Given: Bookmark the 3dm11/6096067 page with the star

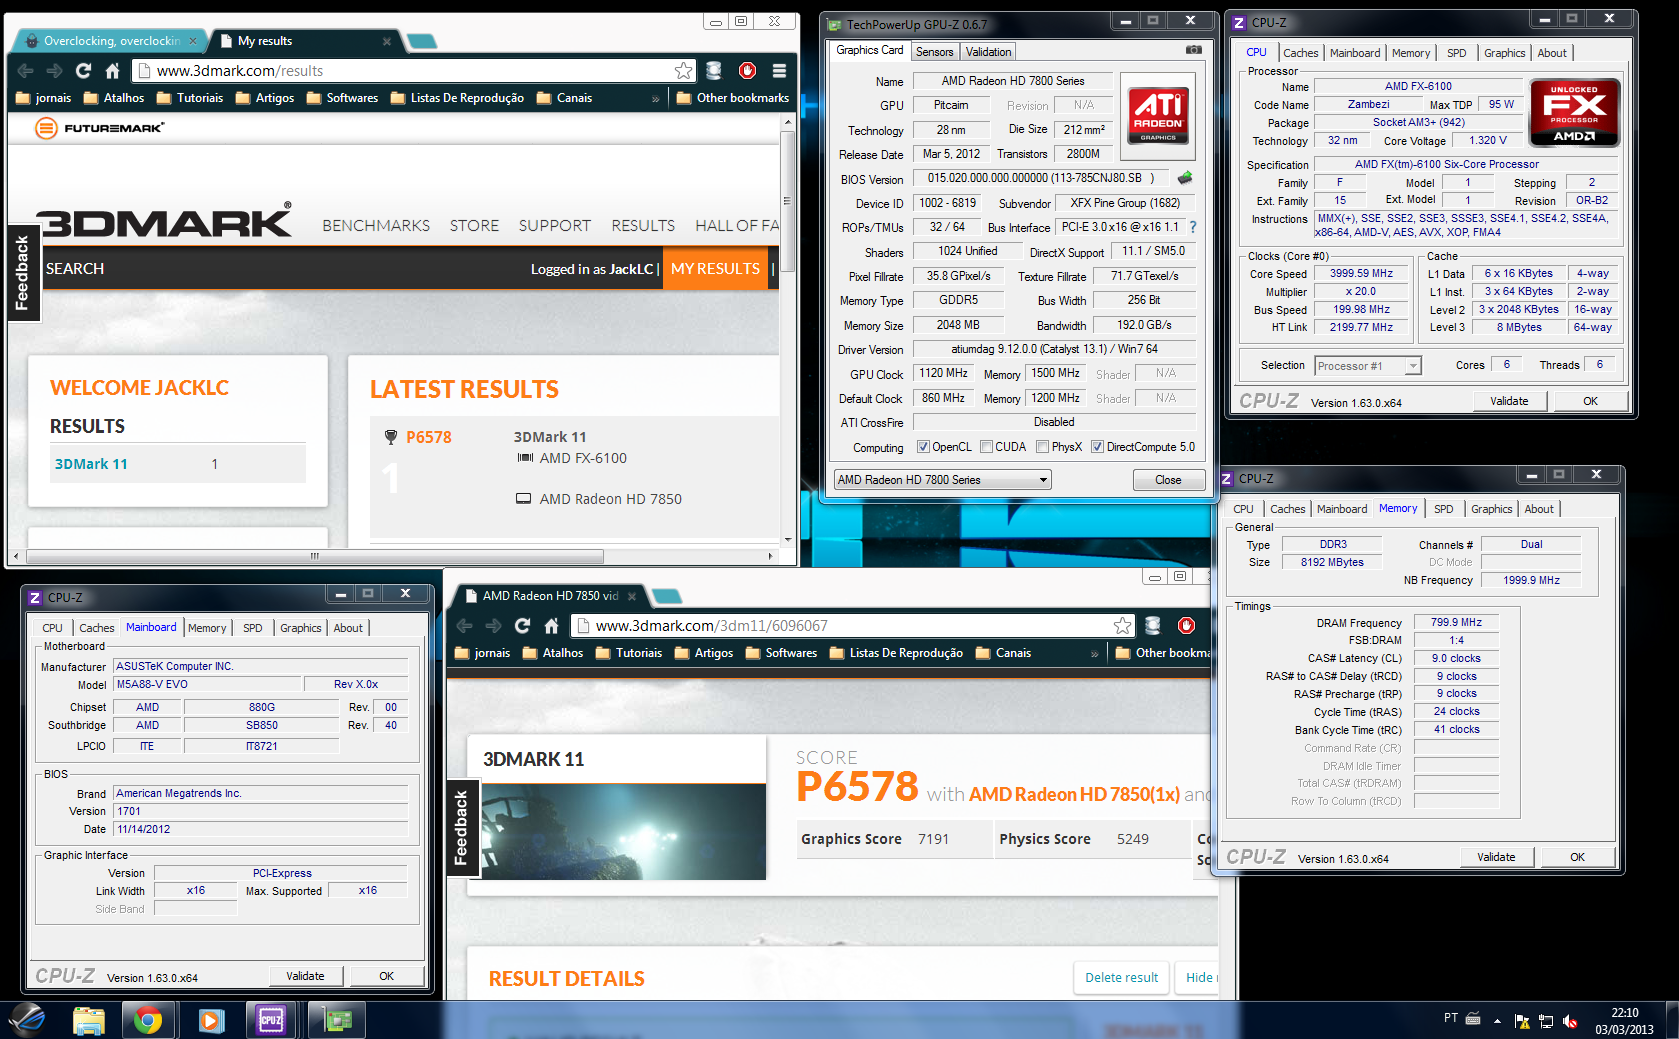Looking at the screenshot, I should pos(1122,626).
